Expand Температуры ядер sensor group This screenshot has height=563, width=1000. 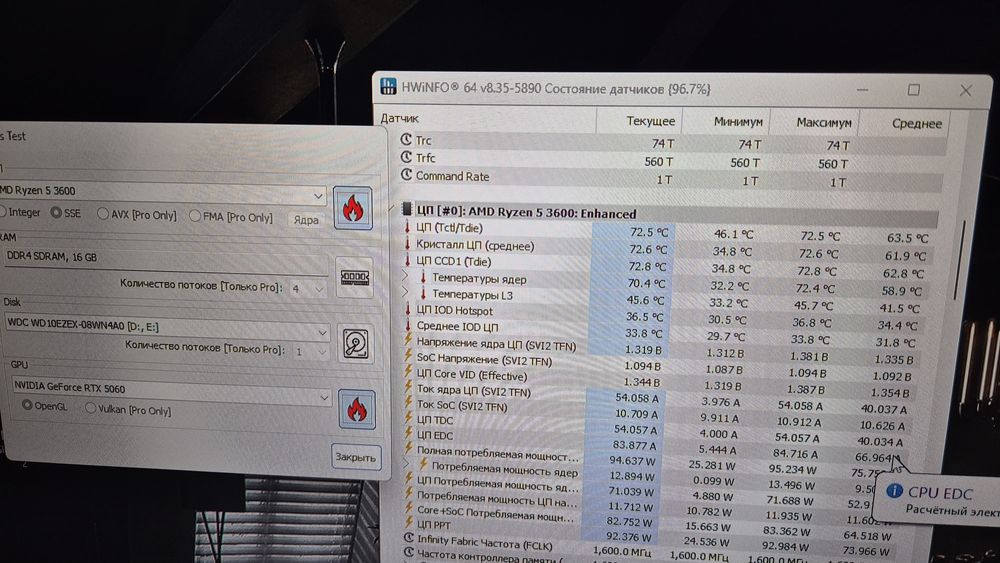[405, 276]
